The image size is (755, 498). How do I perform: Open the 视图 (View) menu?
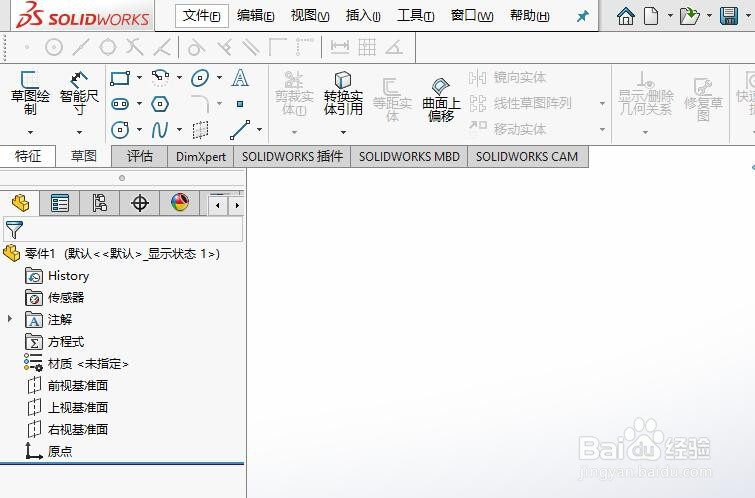click(310, 16)
